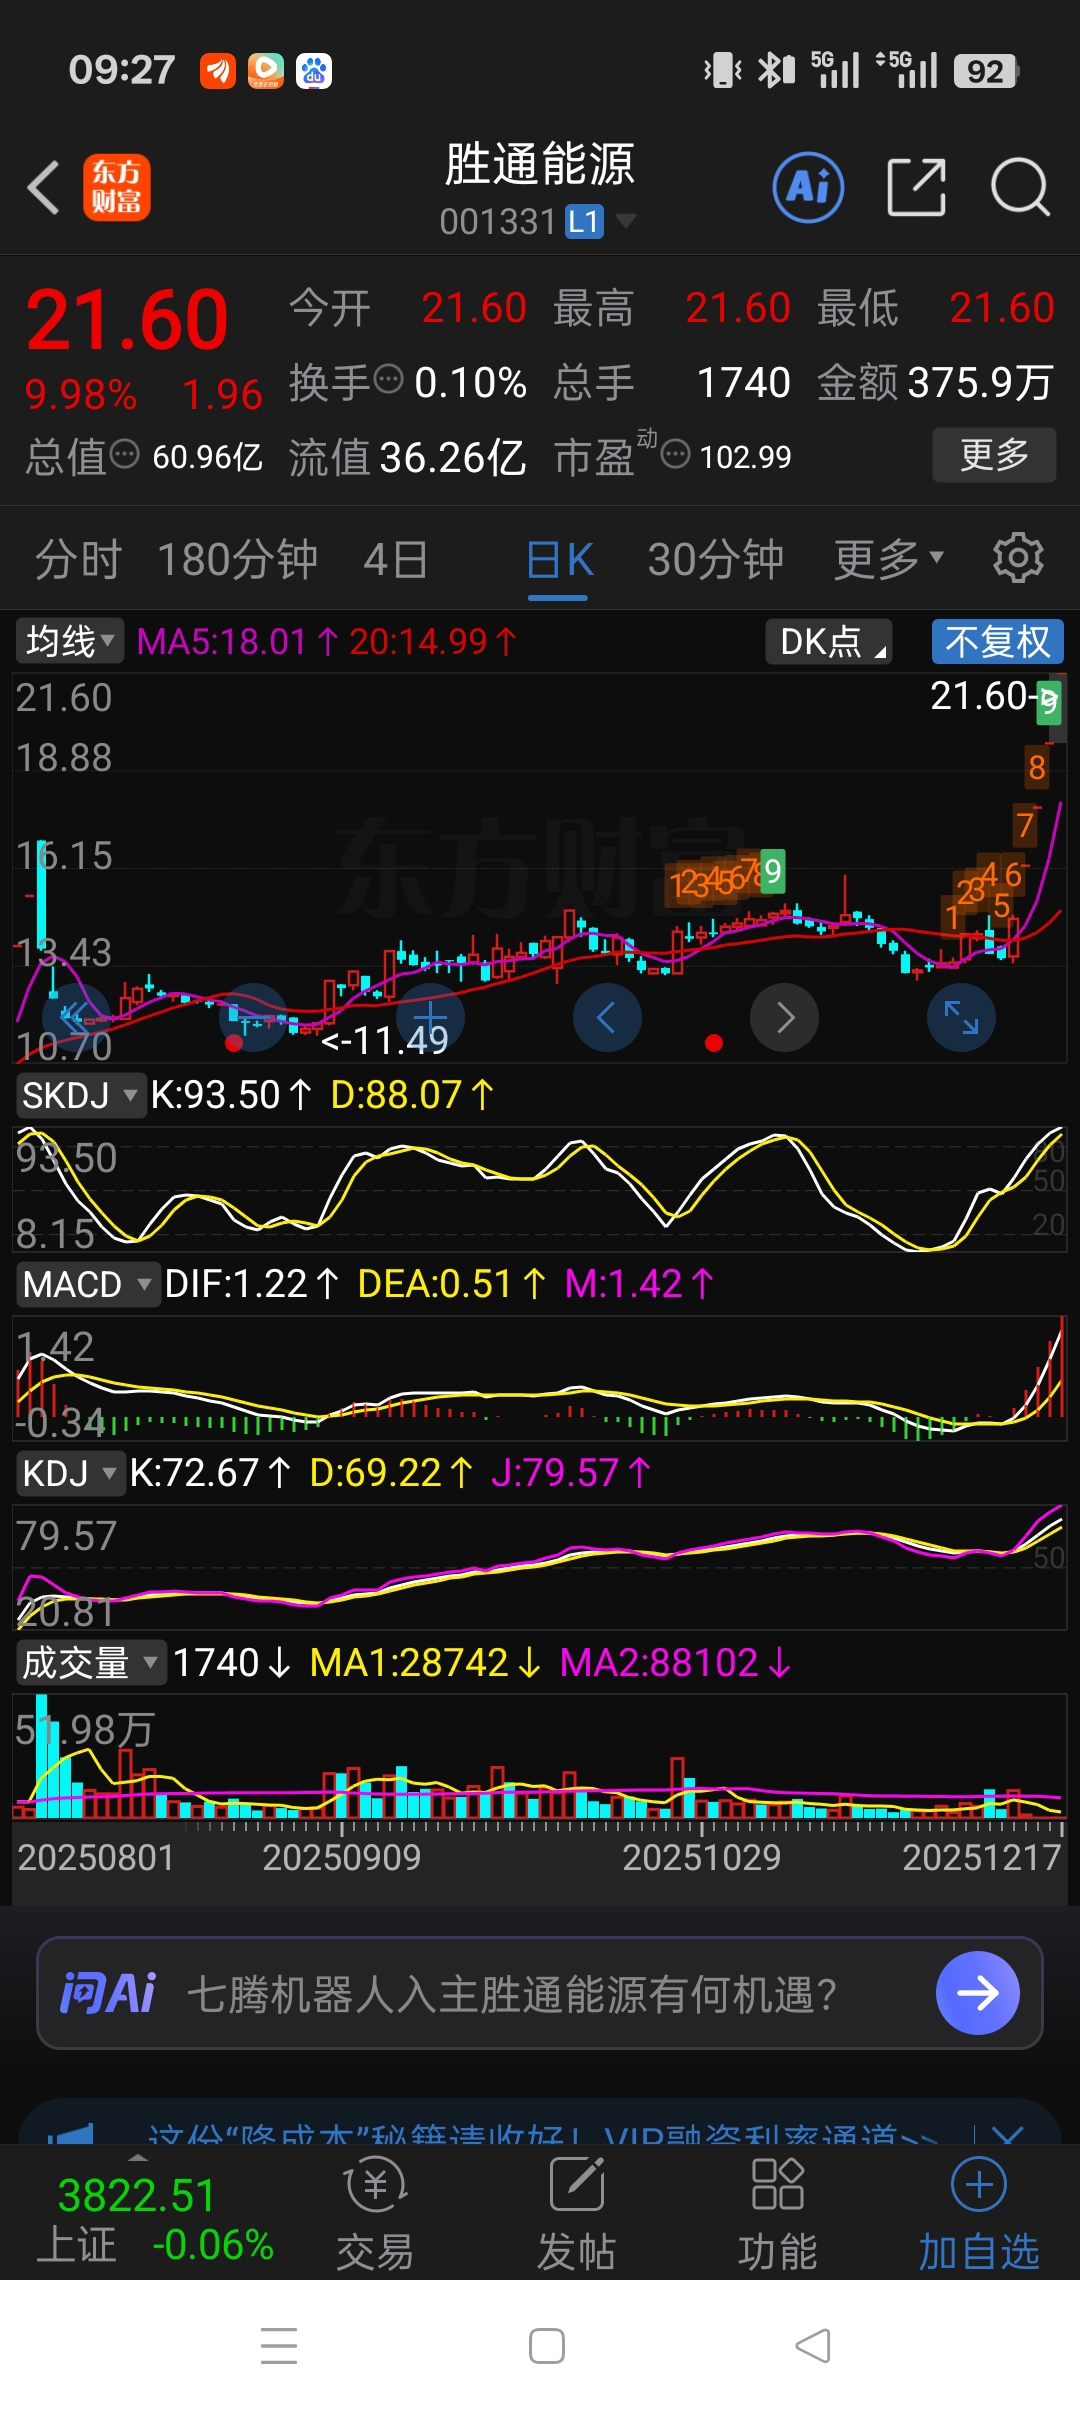Expand chart to fullscreen icon
This screenshot has width=1080, height=2412.
coord(962,1018)
